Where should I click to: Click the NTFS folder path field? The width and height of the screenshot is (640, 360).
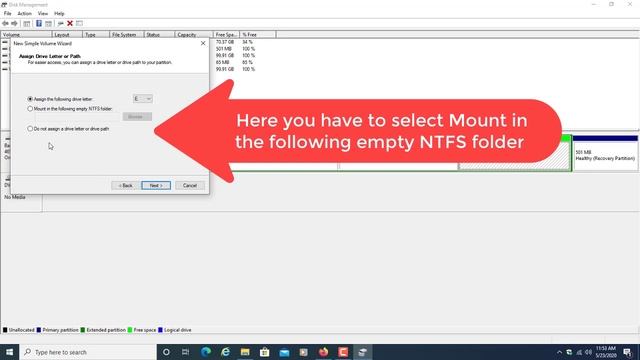78,117
